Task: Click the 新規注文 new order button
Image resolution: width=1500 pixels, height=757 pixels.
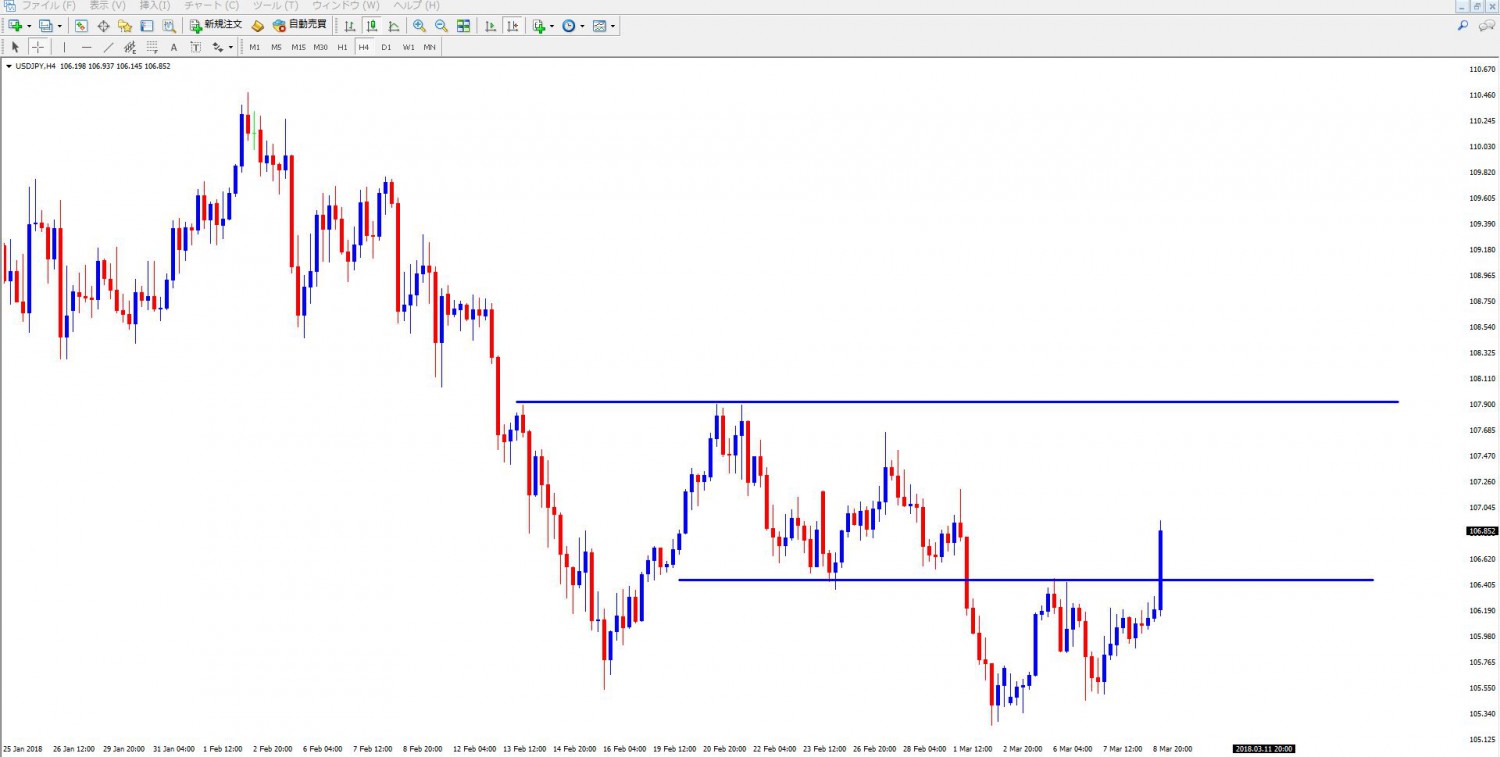Action: (x=216, y=25)
